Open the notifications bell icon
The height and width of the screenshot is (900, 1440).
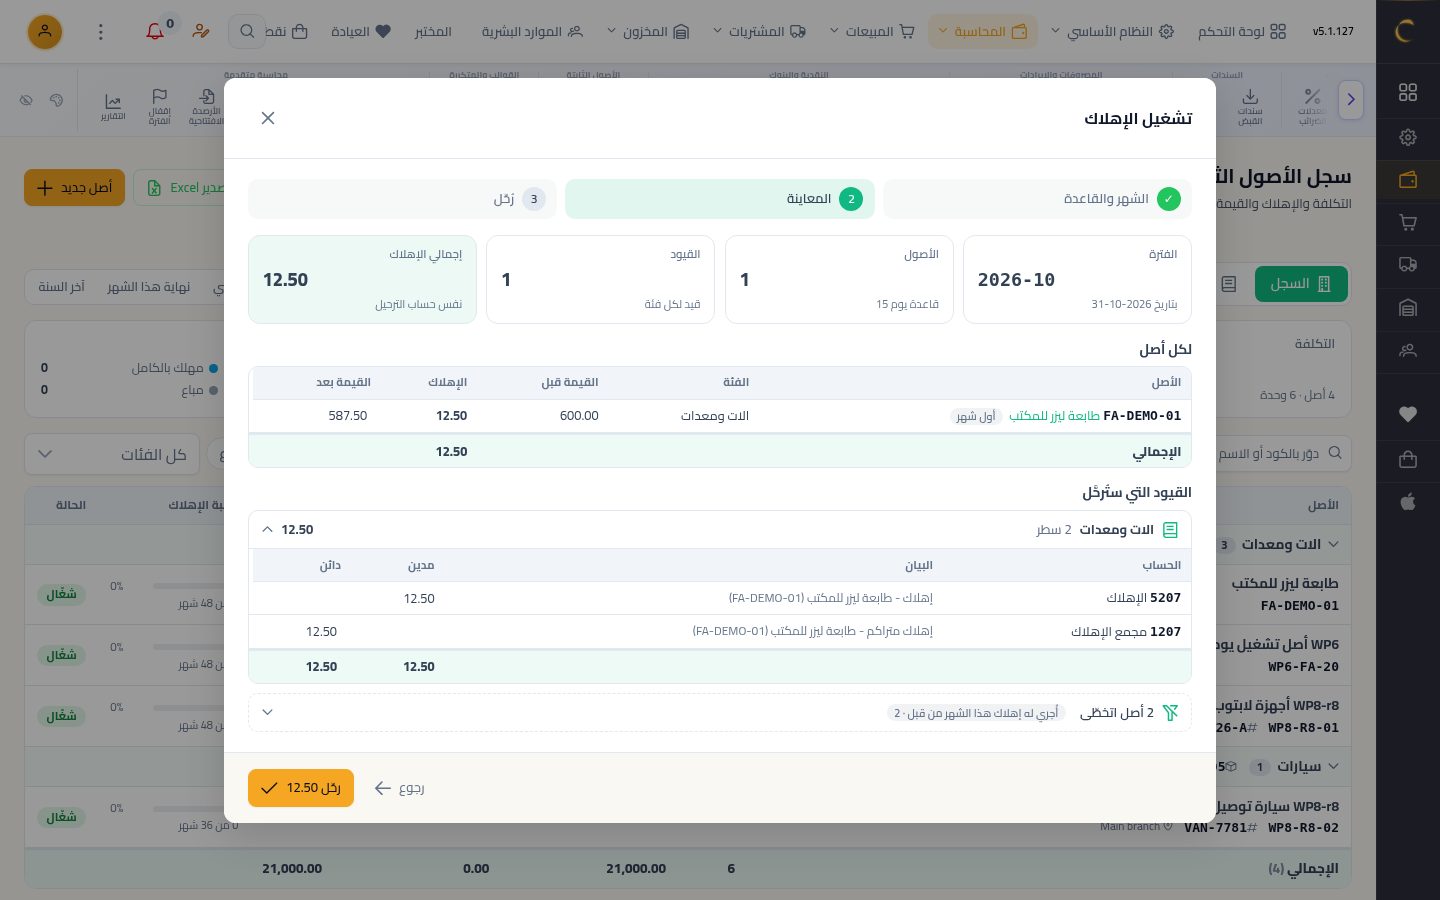click(155, 31)
